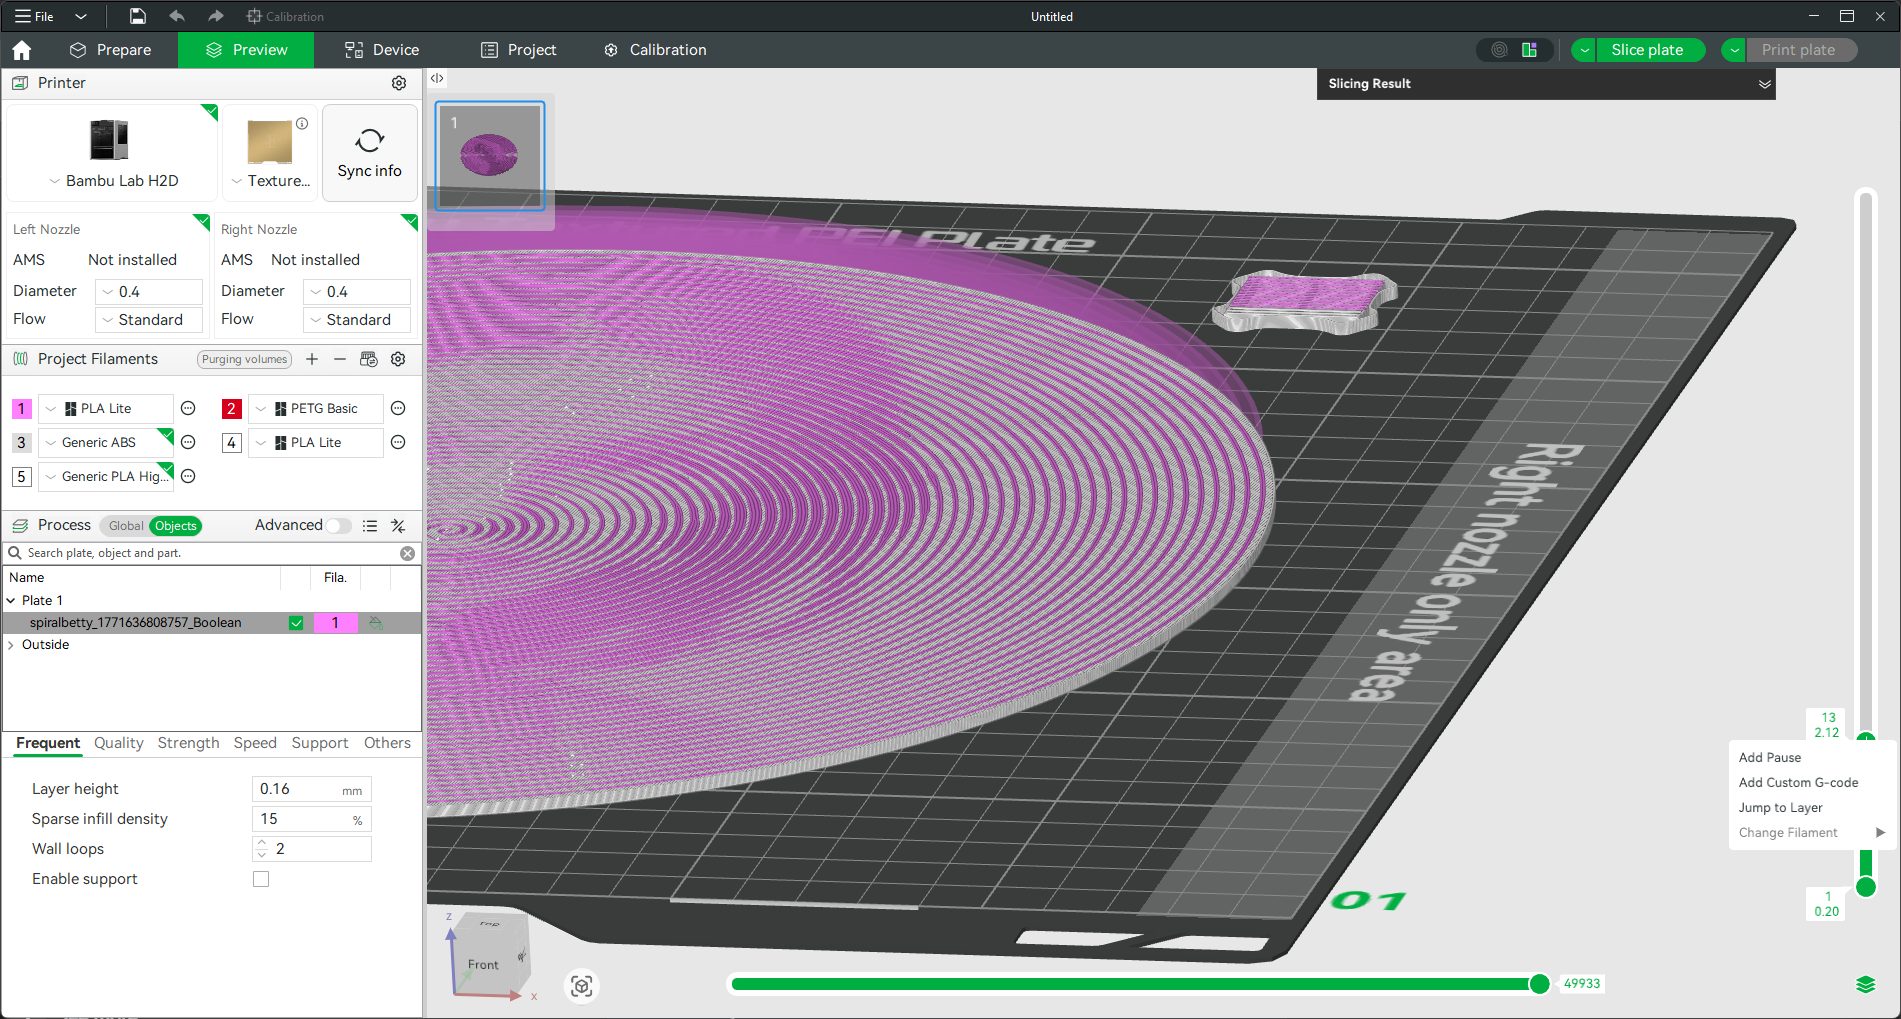
Task: Toggle the Advanced mode switch
Action: tap(339, 526)
